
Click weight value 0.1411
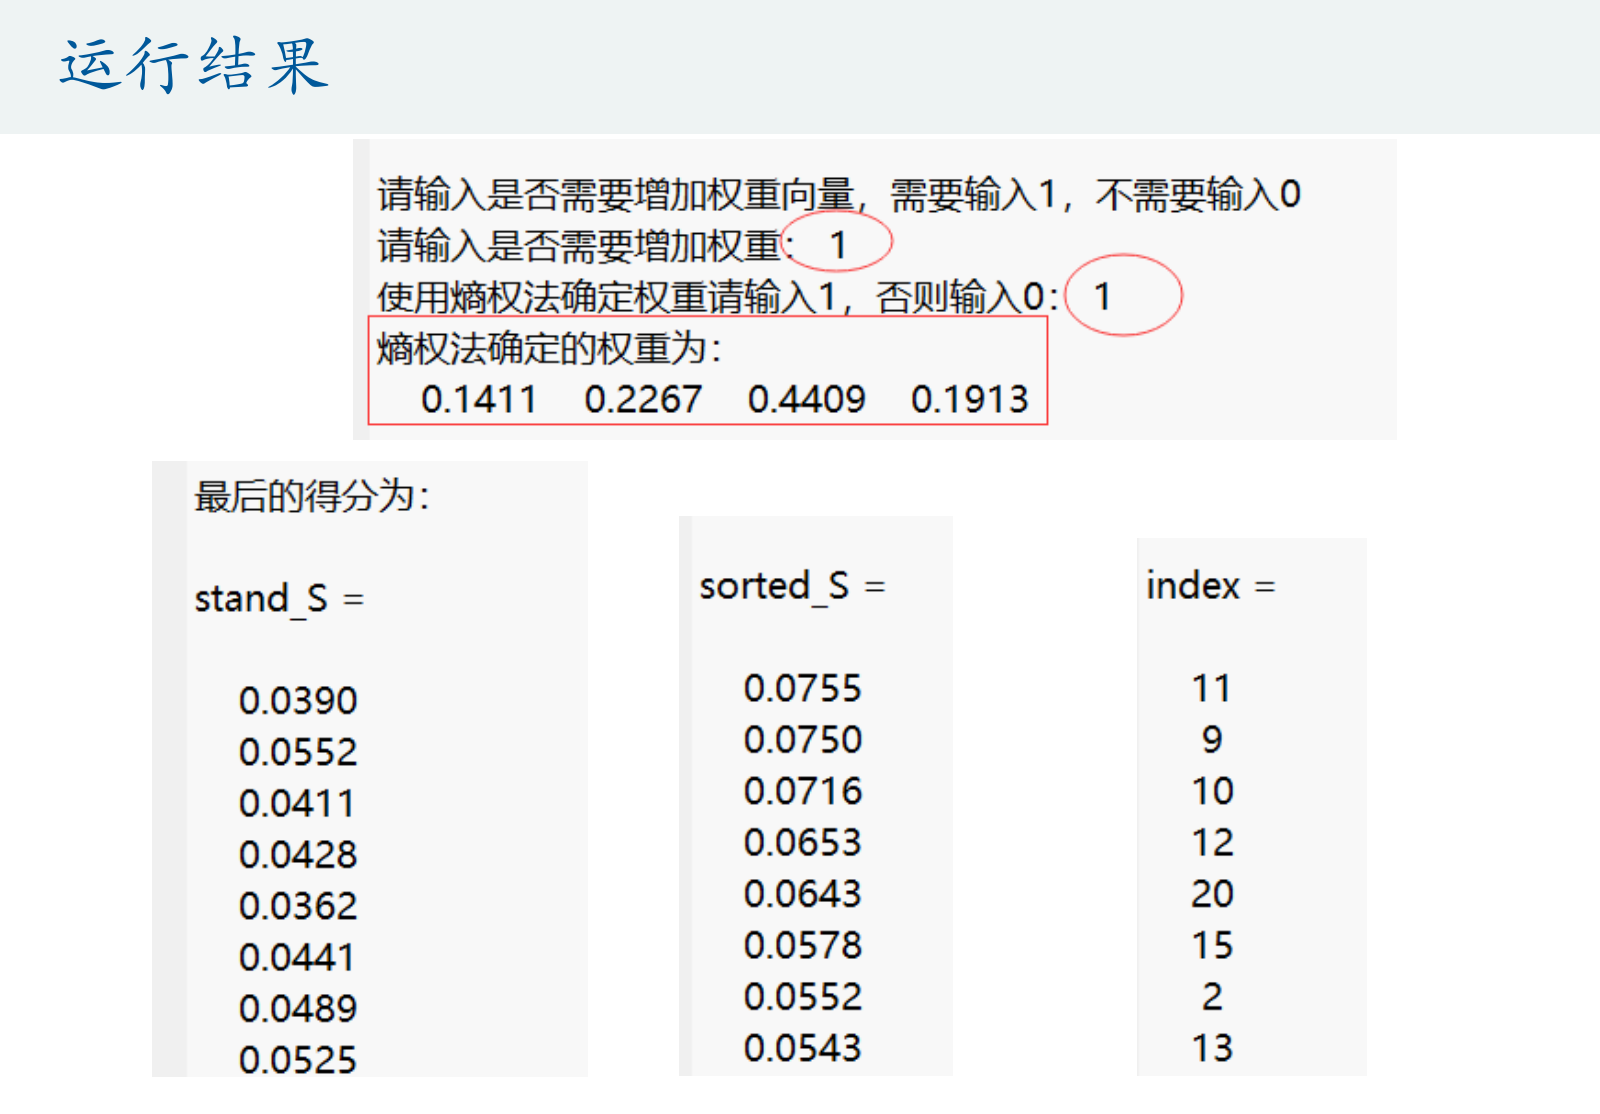pos(479,400)
